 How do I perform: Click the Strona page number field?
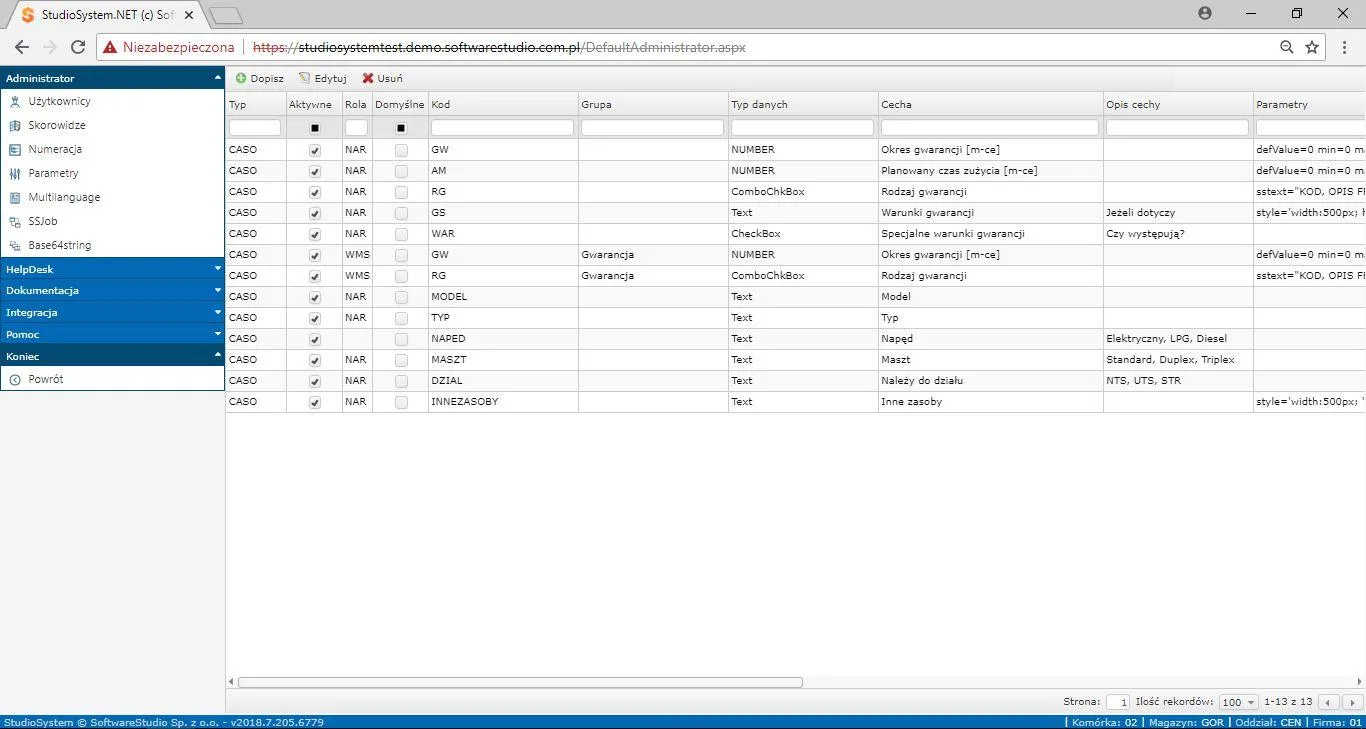pos(1118,702)
